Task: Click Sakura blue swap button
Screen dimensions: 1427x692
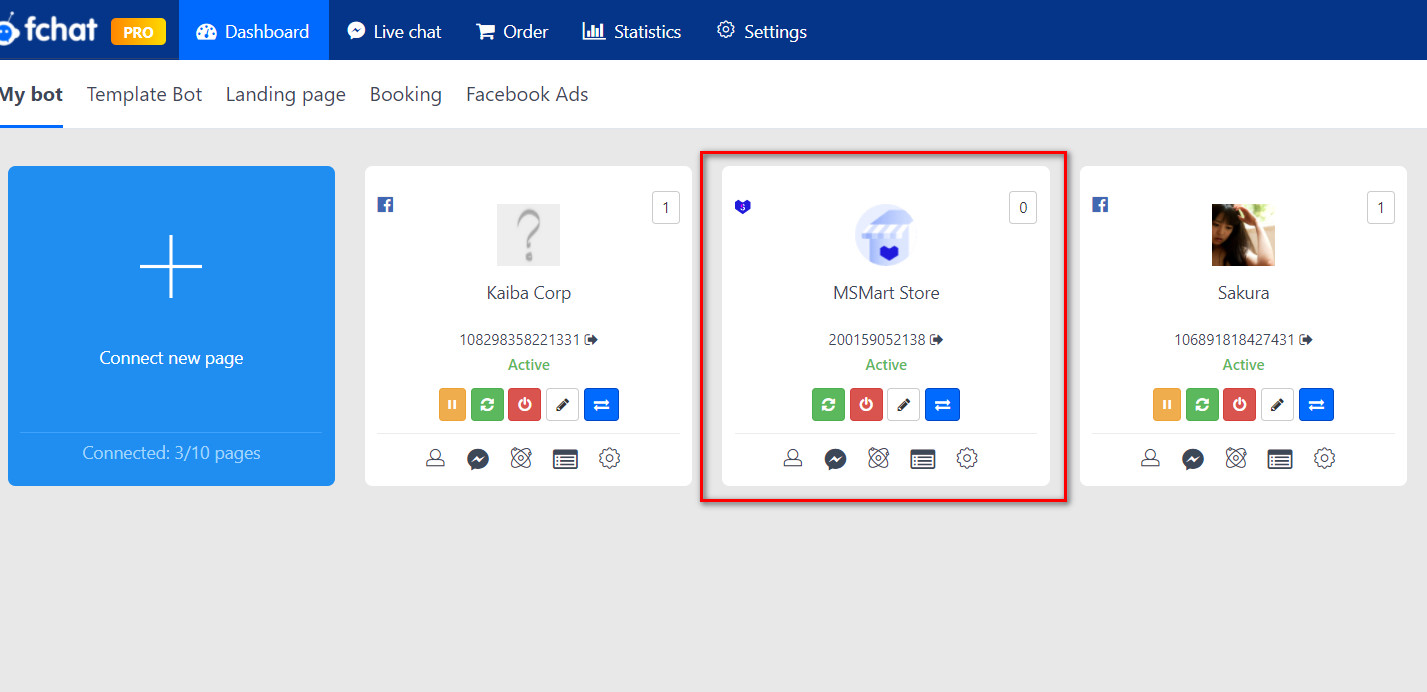Action: pyautogui.click(x=1316, y=404)
